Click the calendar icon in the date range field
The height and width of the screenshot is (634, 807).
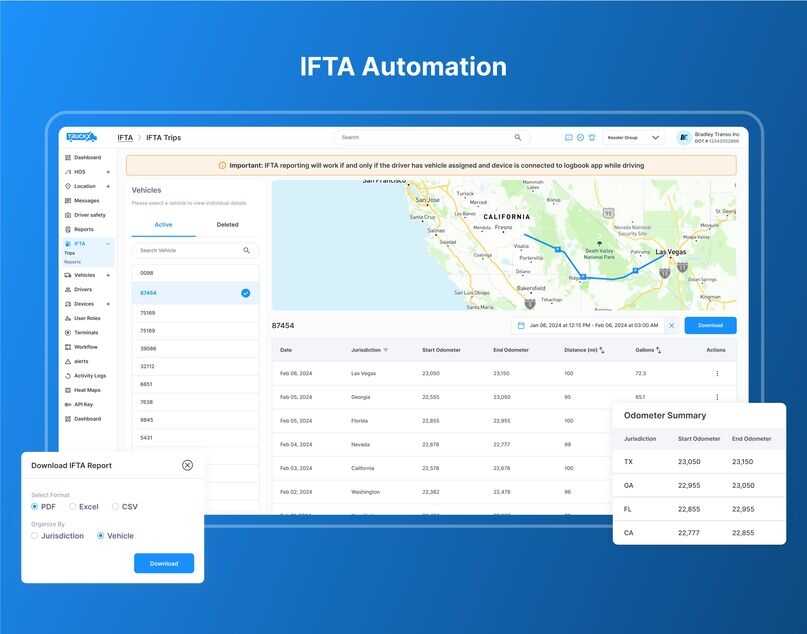pyautogui.click(x=521, y=325)
